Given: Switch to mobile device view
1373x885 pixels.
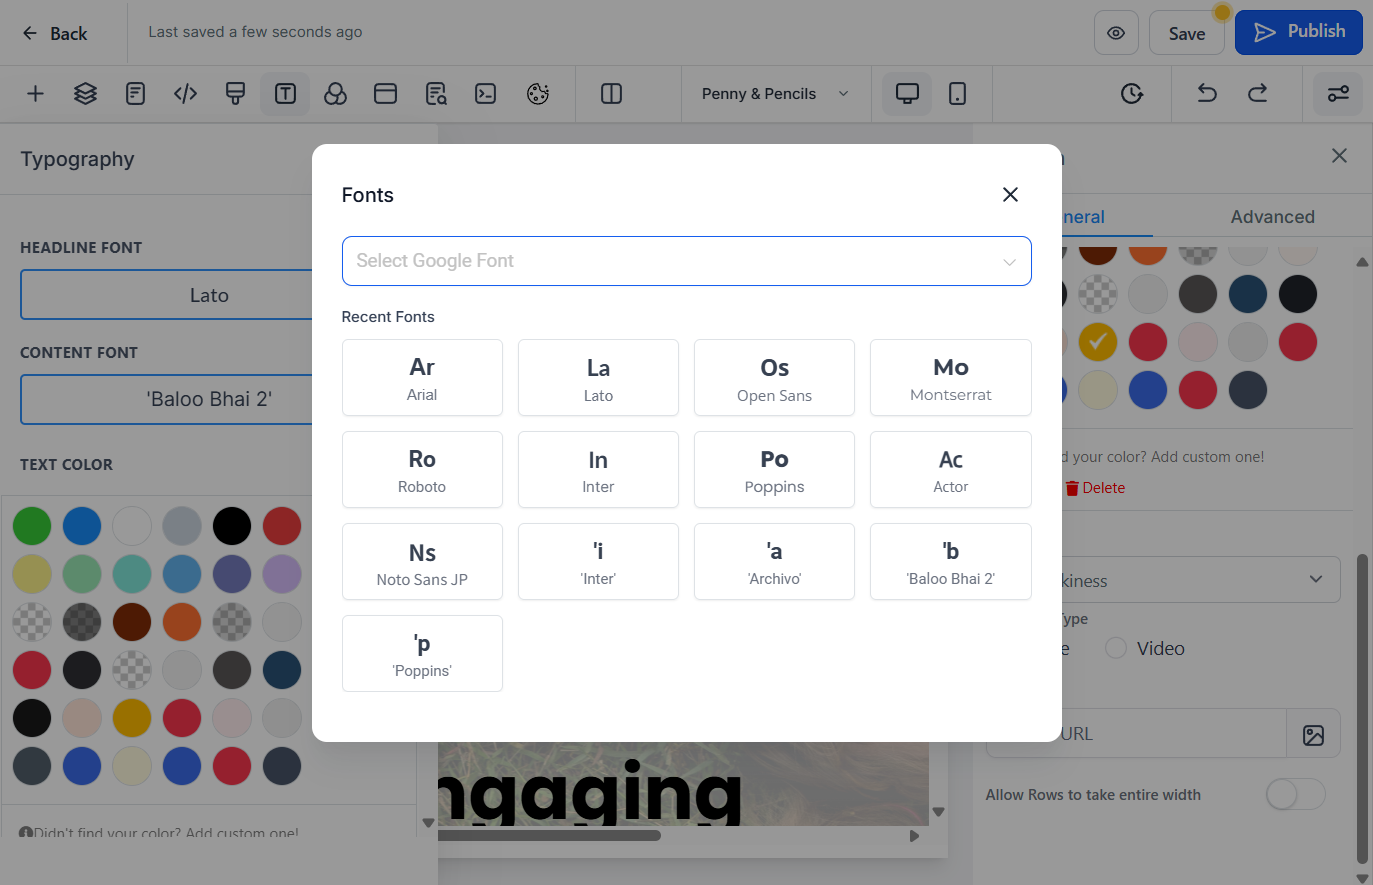Looking at the screenshot, I should (x=957, y=94).
